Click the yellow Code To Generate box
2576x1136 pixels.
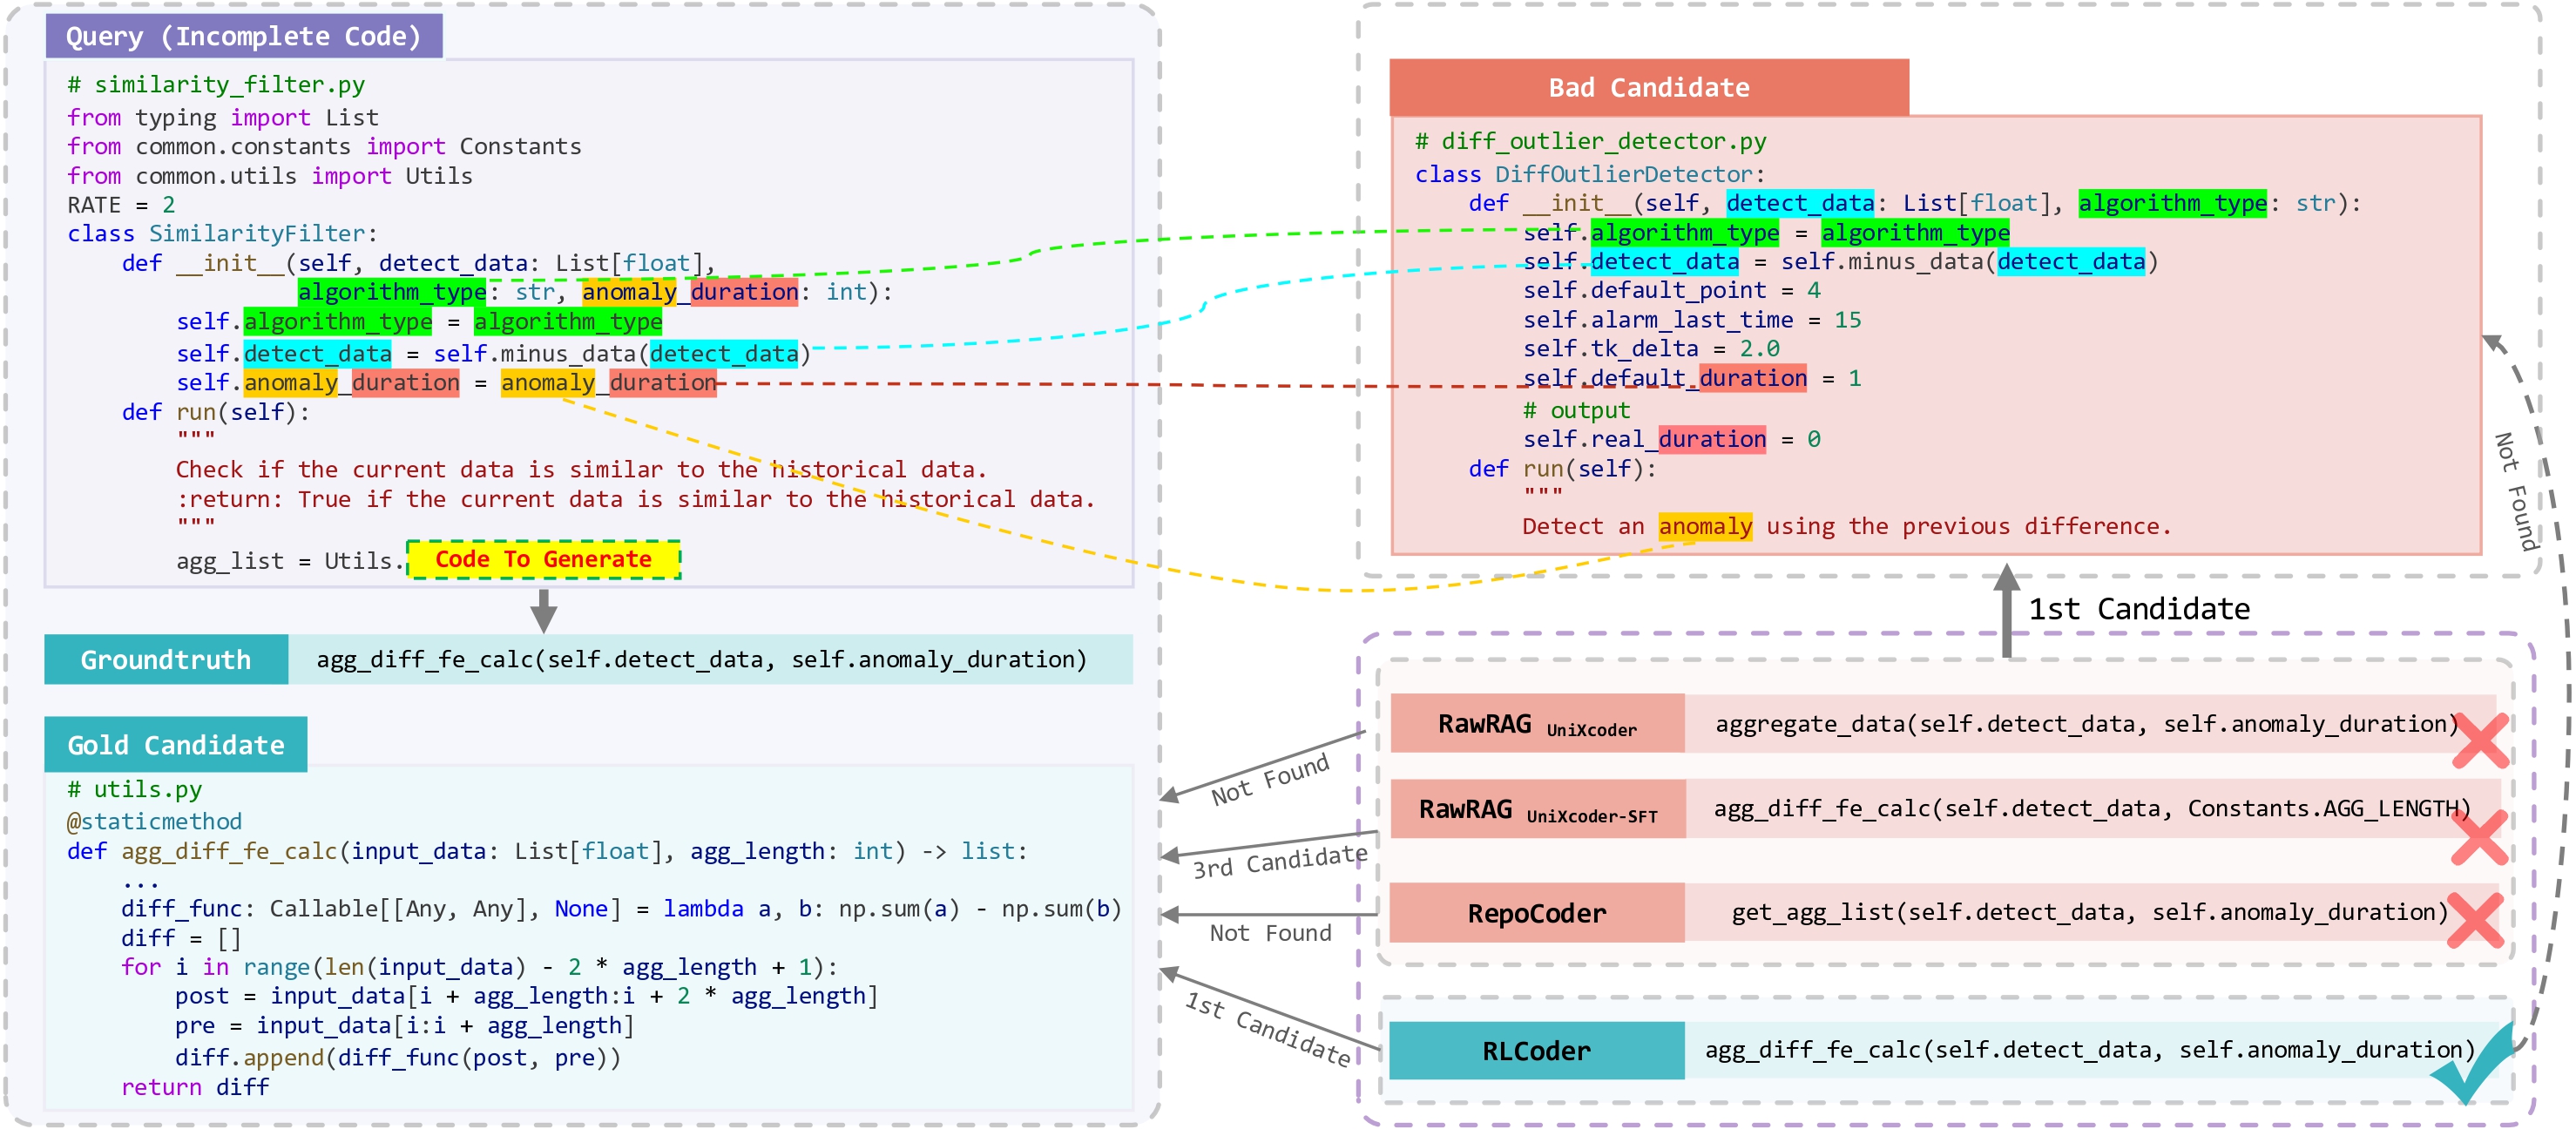pyautogui.click(x=543, y=559)
